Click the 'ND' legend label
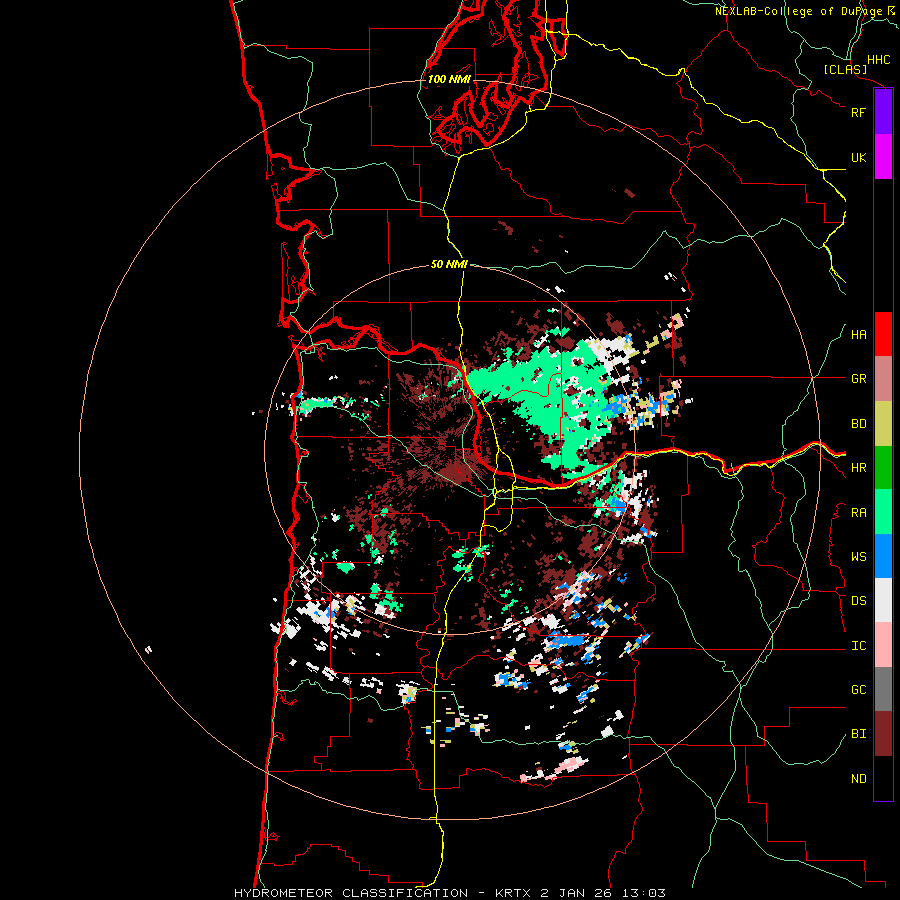 pos(858,779)
